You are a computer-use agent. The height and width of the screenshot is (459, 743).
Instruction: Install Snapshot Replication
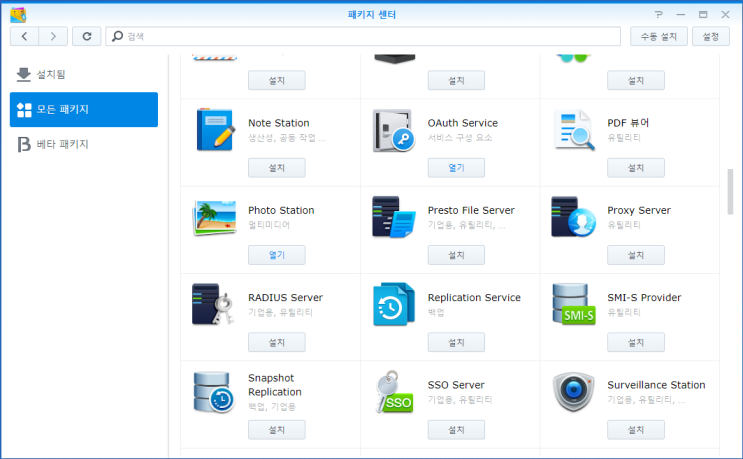click(x=277, y=430)
